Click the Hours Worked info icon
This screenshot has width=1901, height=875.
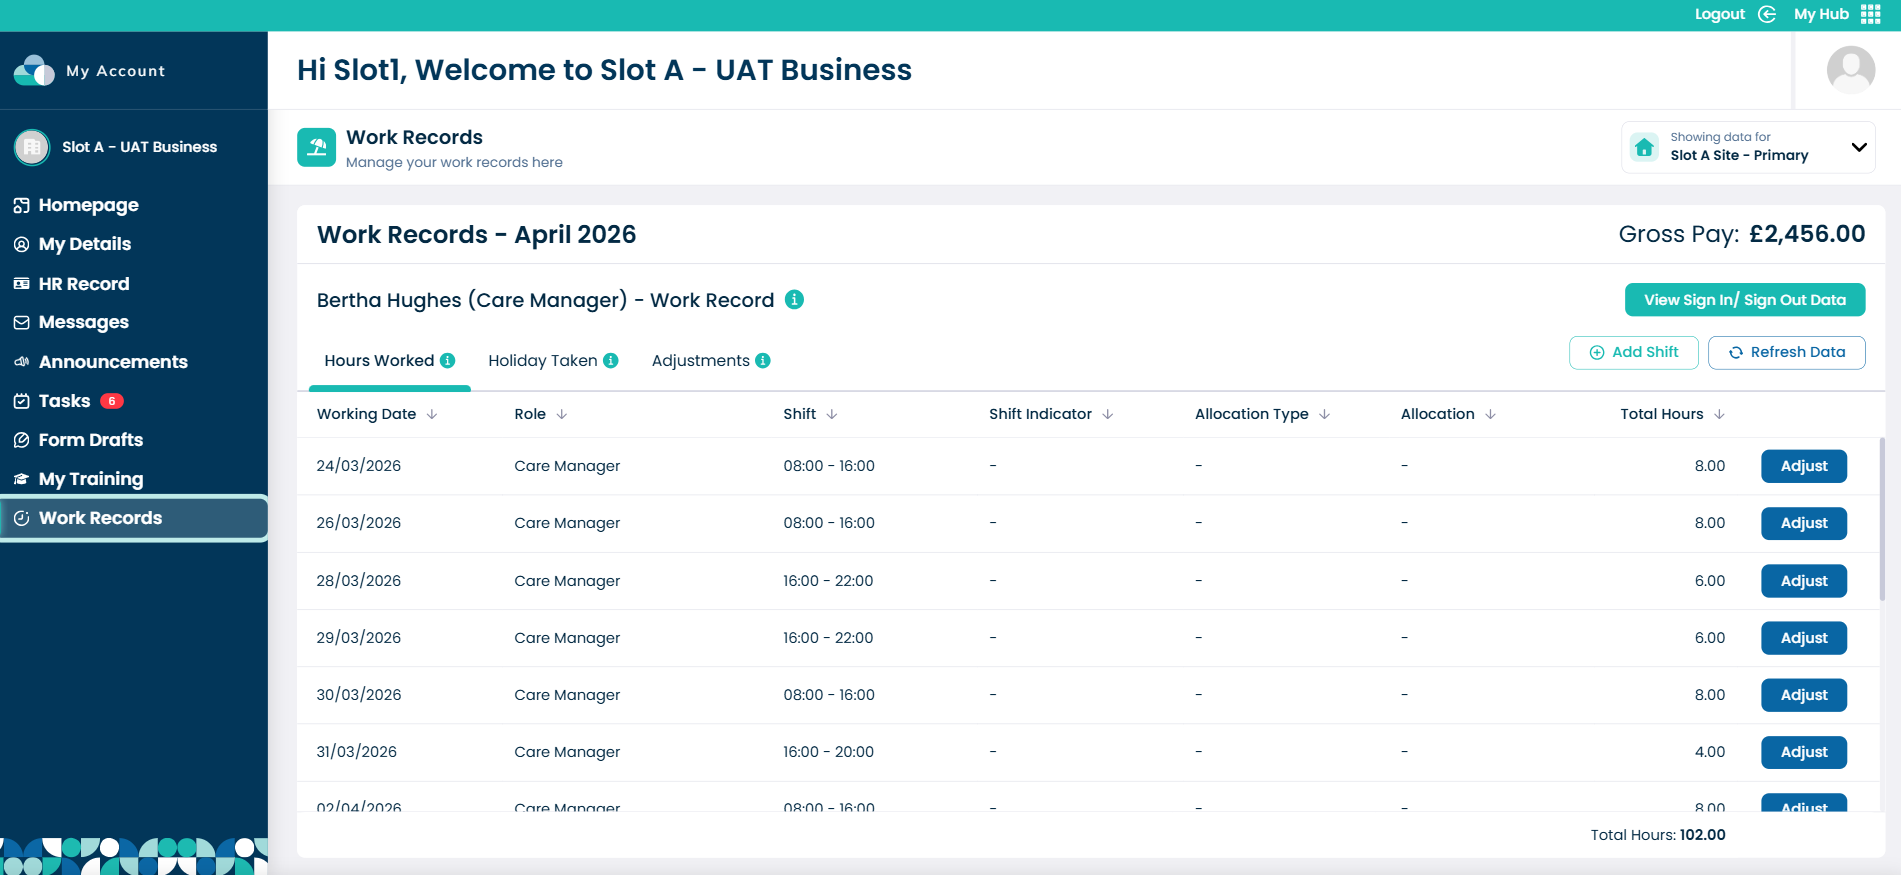tap(448, 361)
